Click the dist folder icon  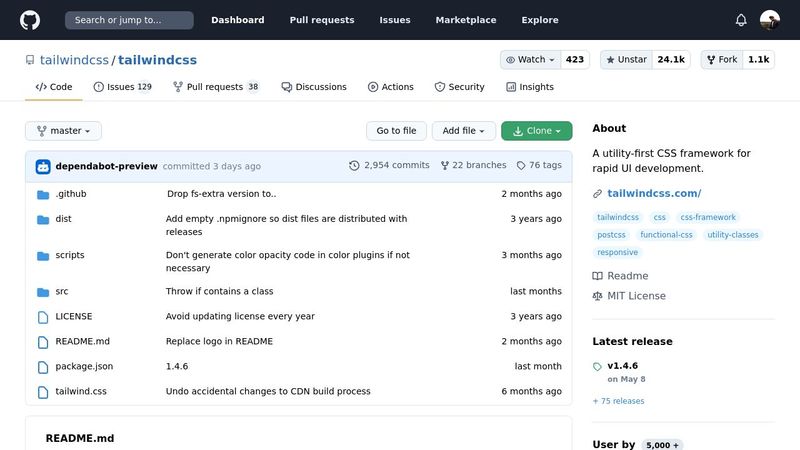pos(43,219)
